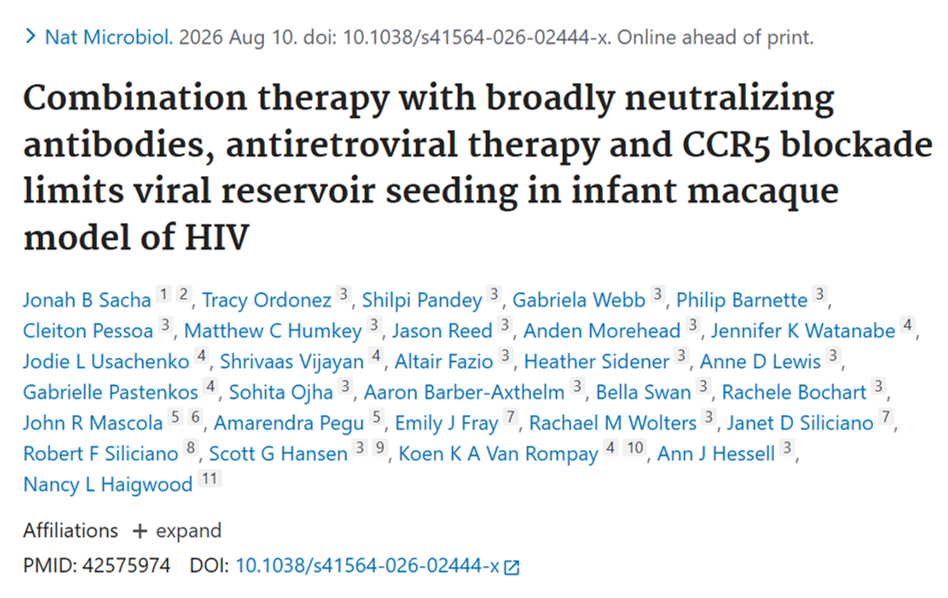Click the external link icon after the DOI

(511, 567)
